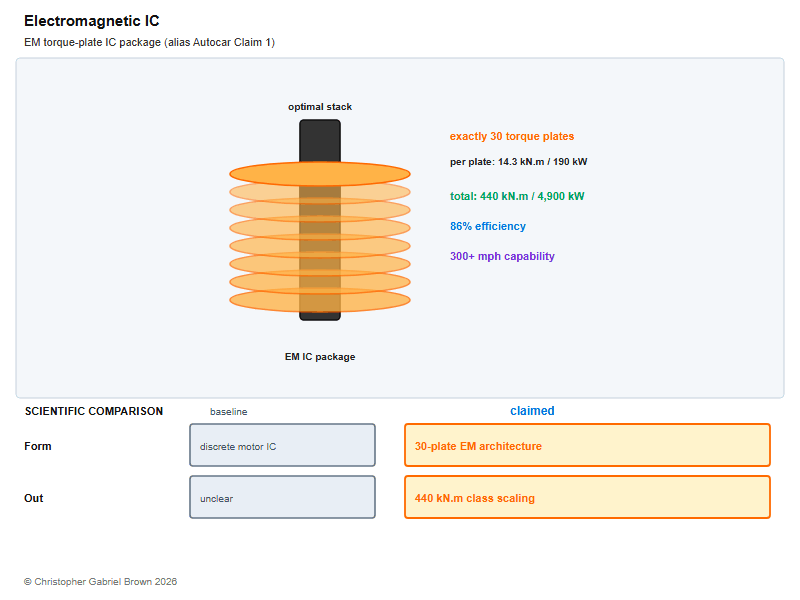The image size is (800, 600).
Task: Click the 'SCIENTIFIC COMPARISON' heading
Action: (94, 411)
